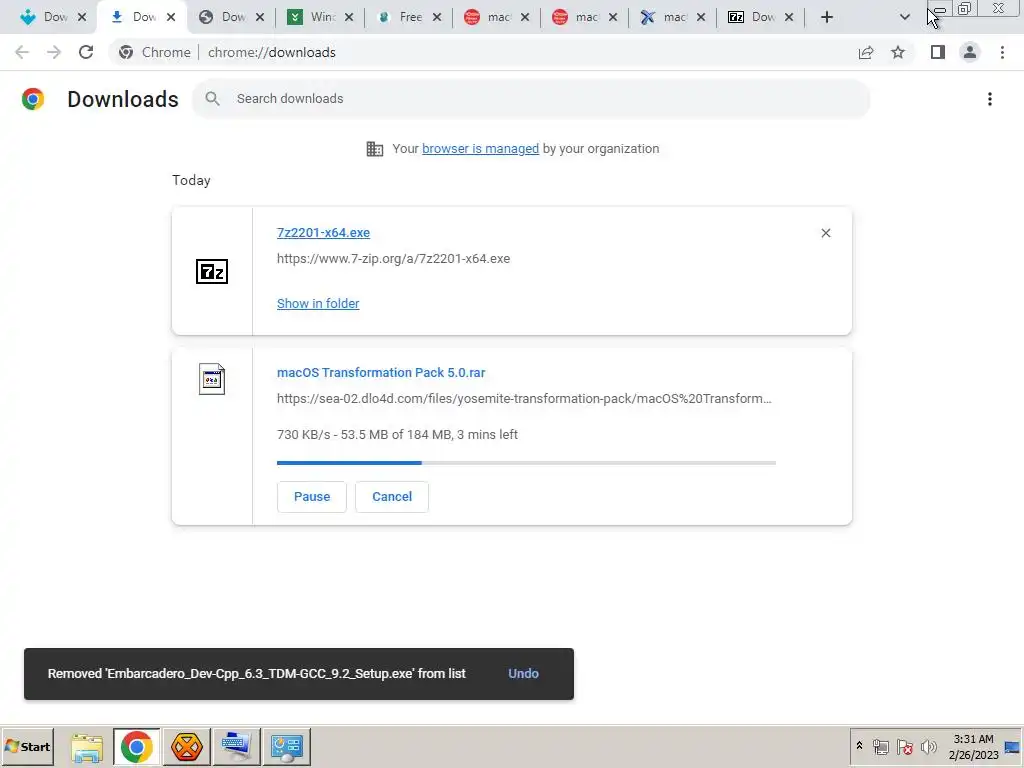Screen dimensions: 1024x768
Task: Open the keyboard monitor taskbar app
Action: [x=236, y=747]
